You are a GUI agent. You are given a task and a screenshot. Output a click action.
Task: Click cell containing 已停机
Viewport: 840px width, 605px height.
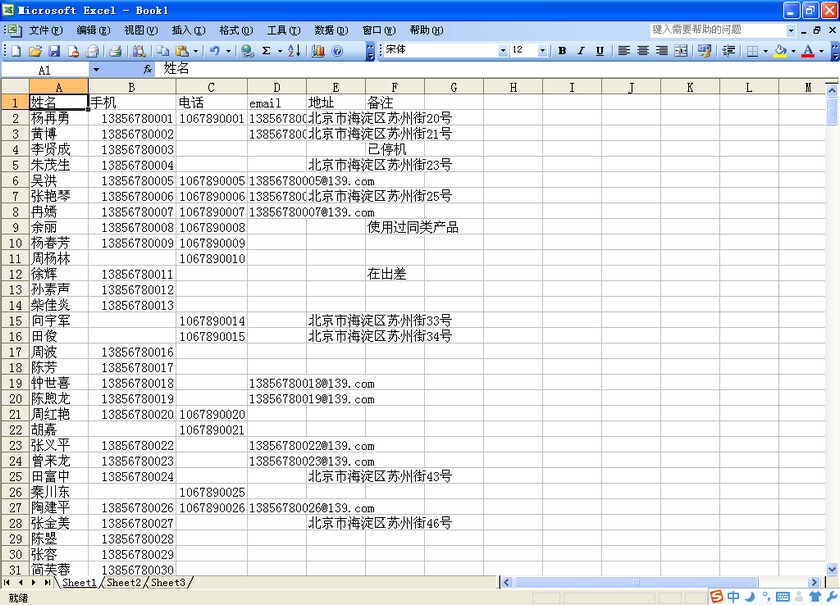tap(395, 149)
